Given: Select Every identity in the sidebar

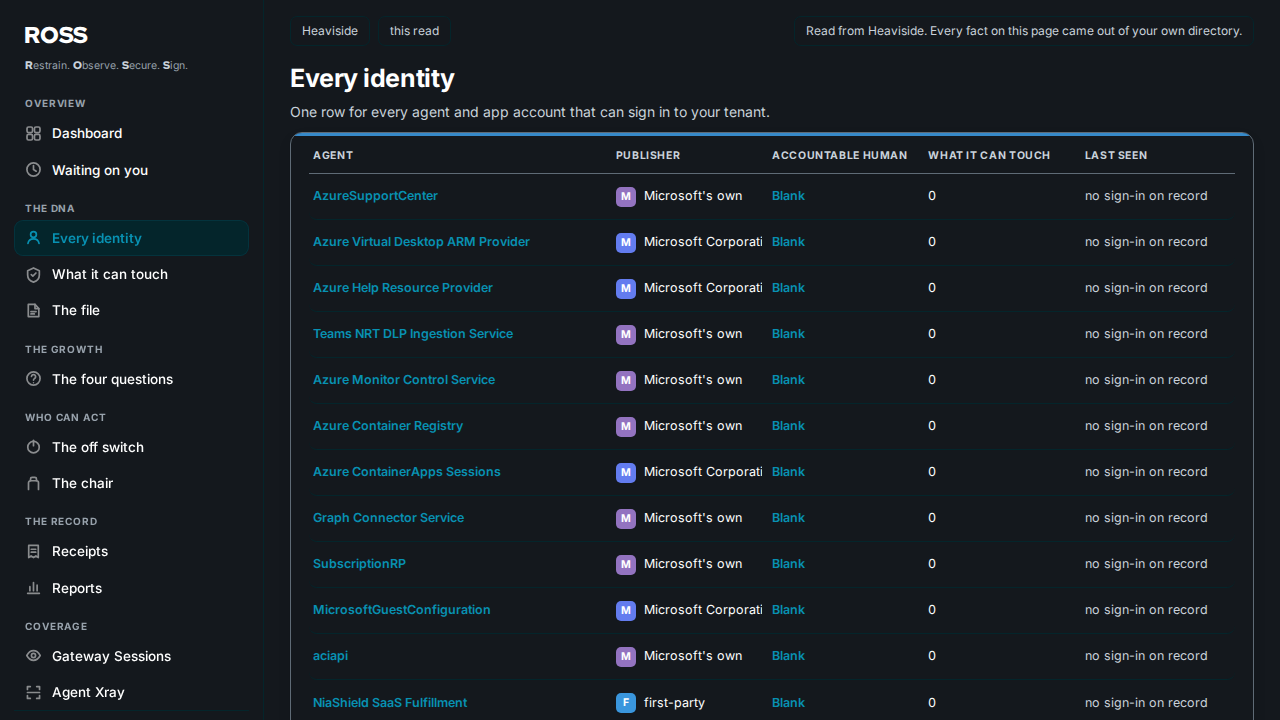Looking at the screenshot, I should 131,238.
